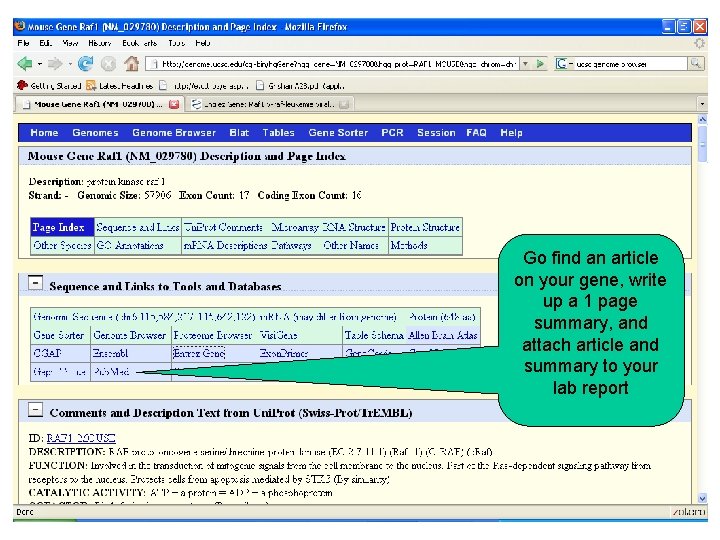The height and width of the screenshot is (540, 720).
Task: Open the Allen Brain Atlas link
Action: pos(443,335)
